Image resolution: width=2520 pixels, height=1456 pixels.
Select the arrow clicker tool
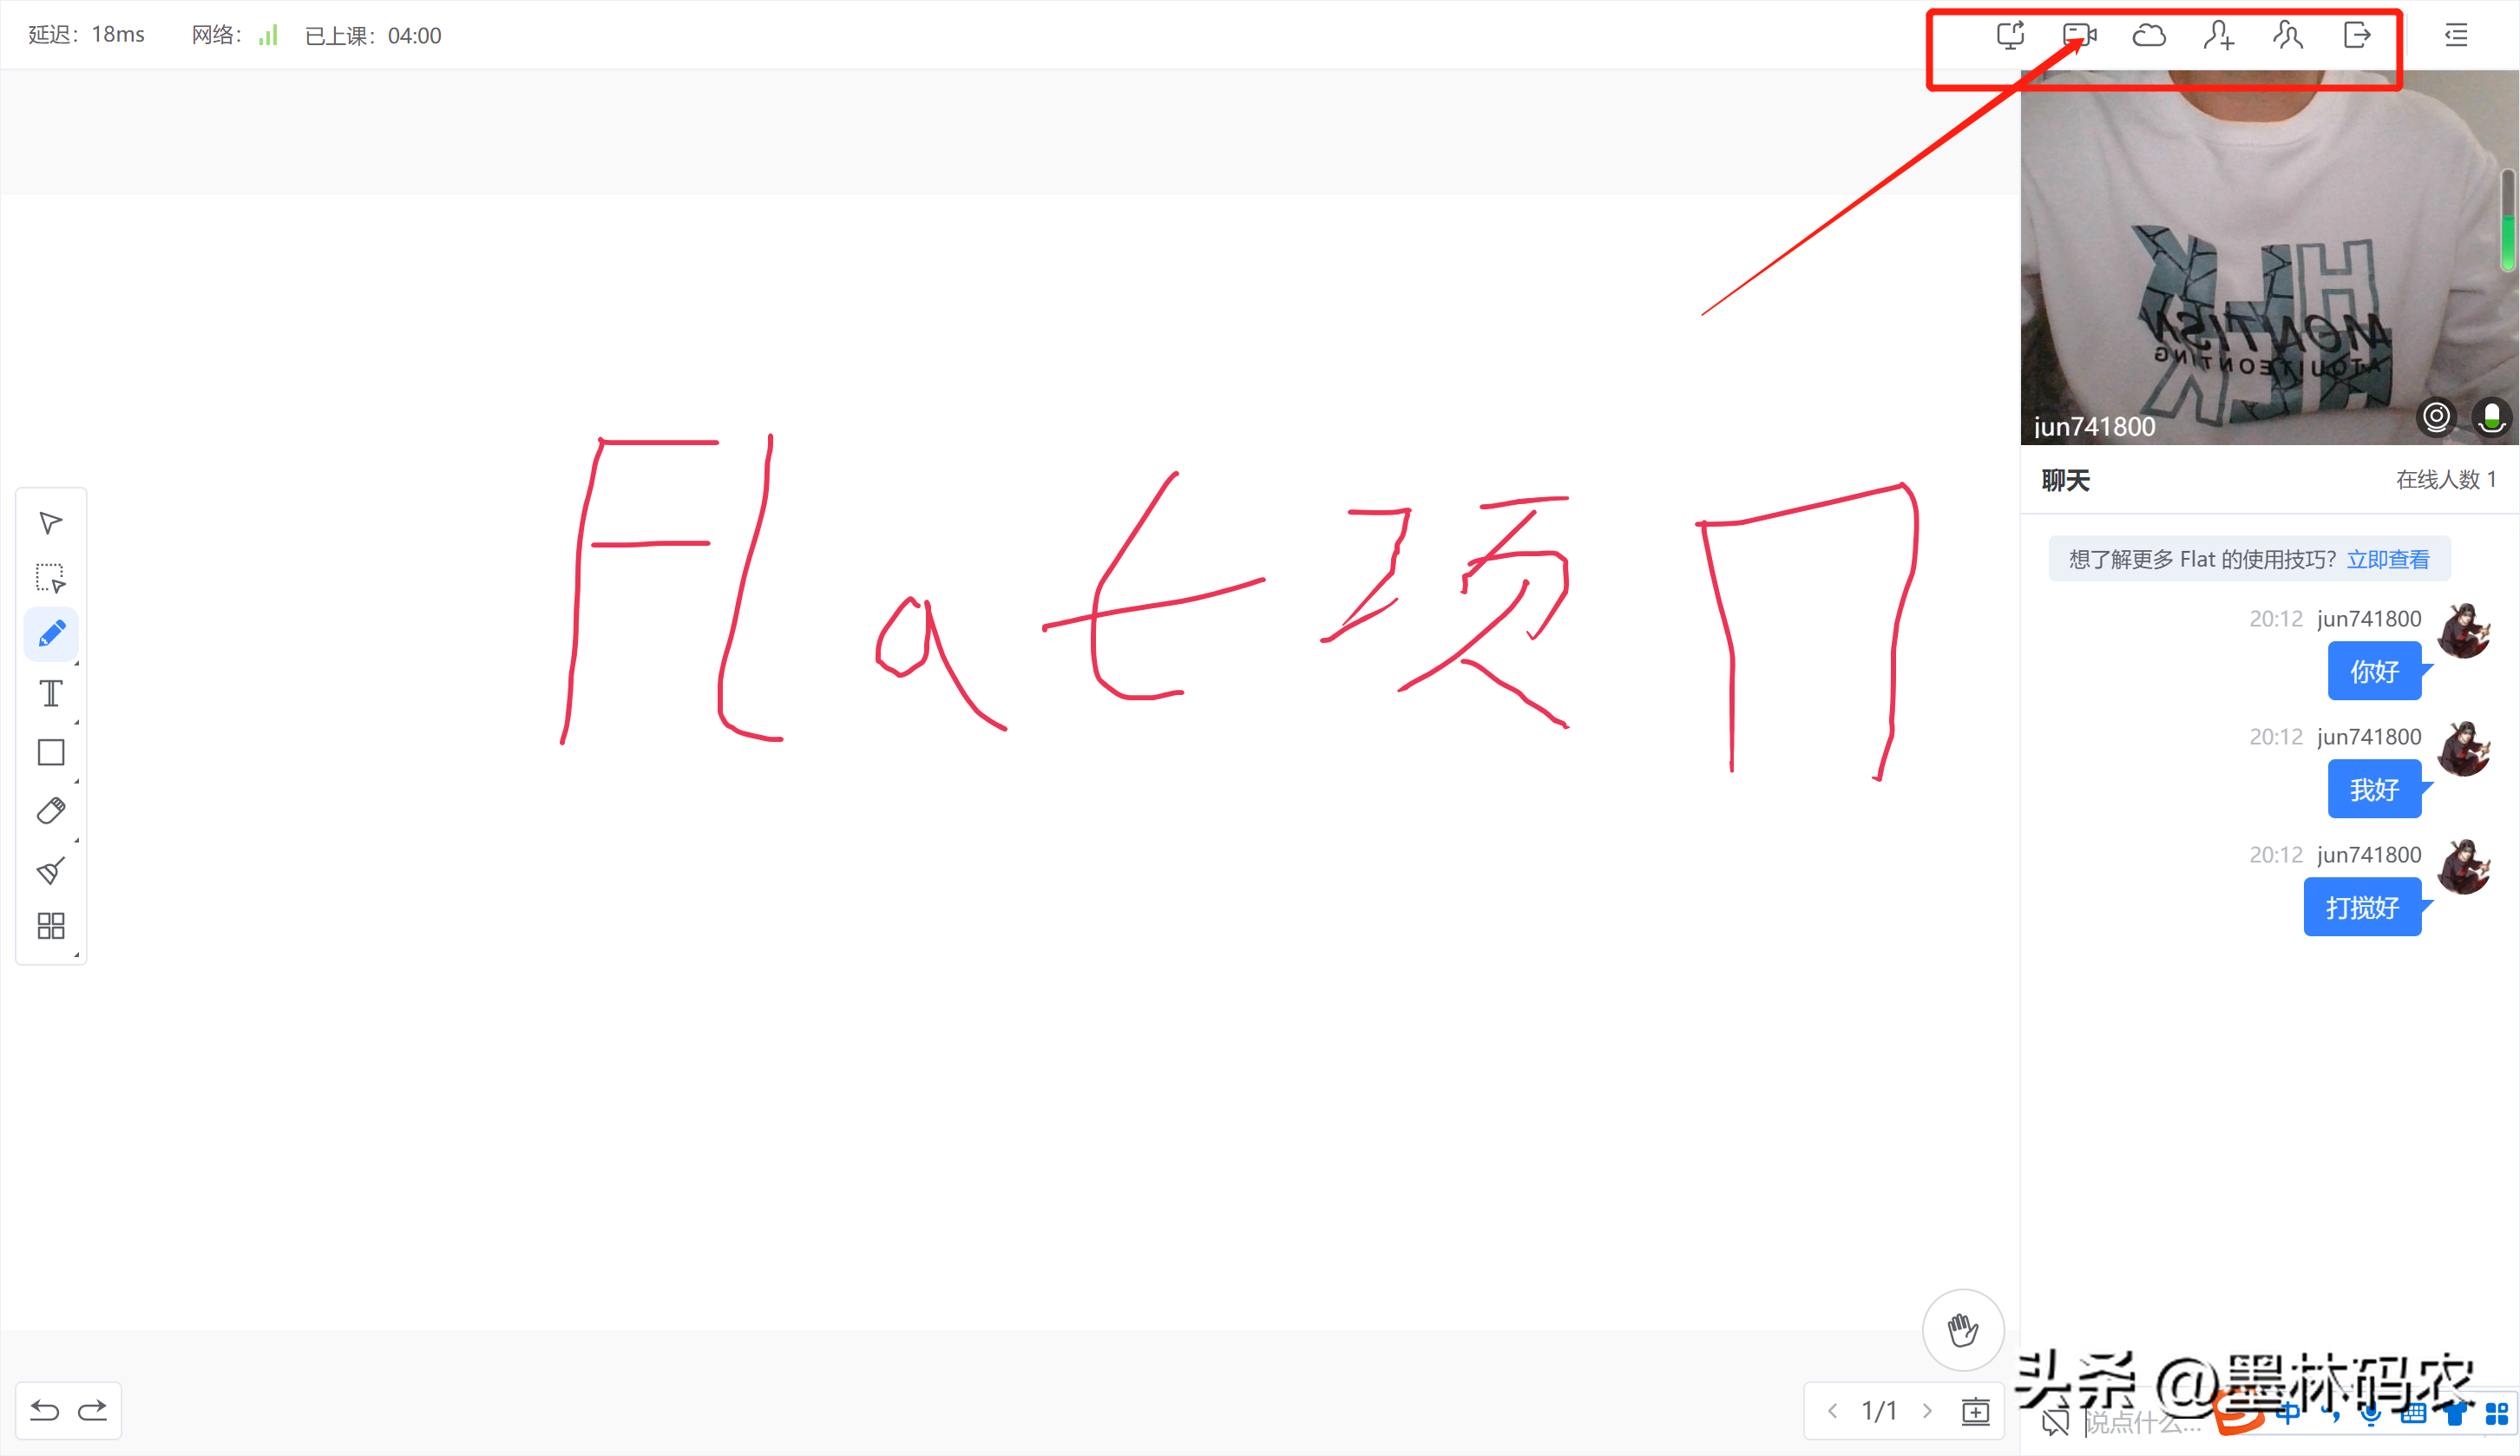[x=51, y=522]
